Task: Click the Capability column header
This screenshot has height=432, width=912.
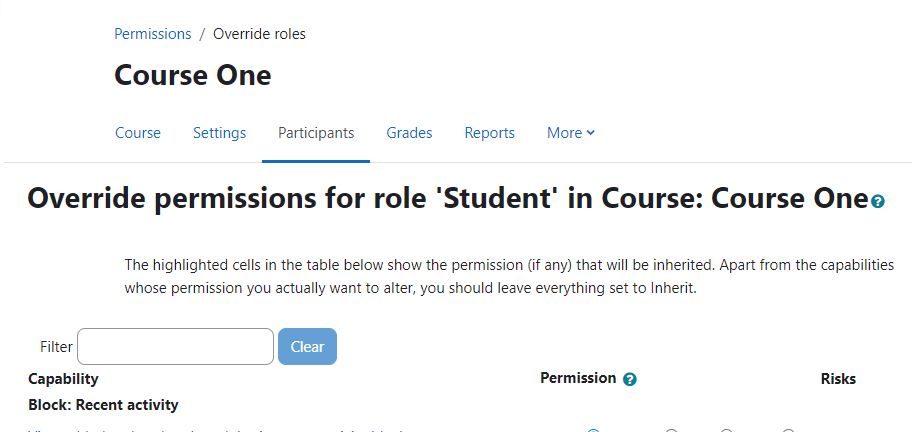Action: [63, 379]
